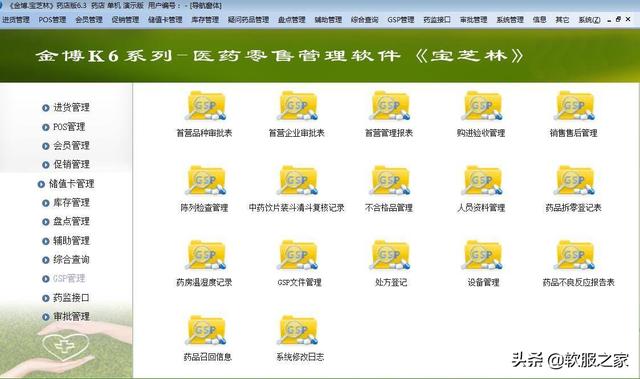Viewport: 640px width, 379px height.
Task: Open the 销售售后管理 folder icon
Action: click(x=574, y=106)
